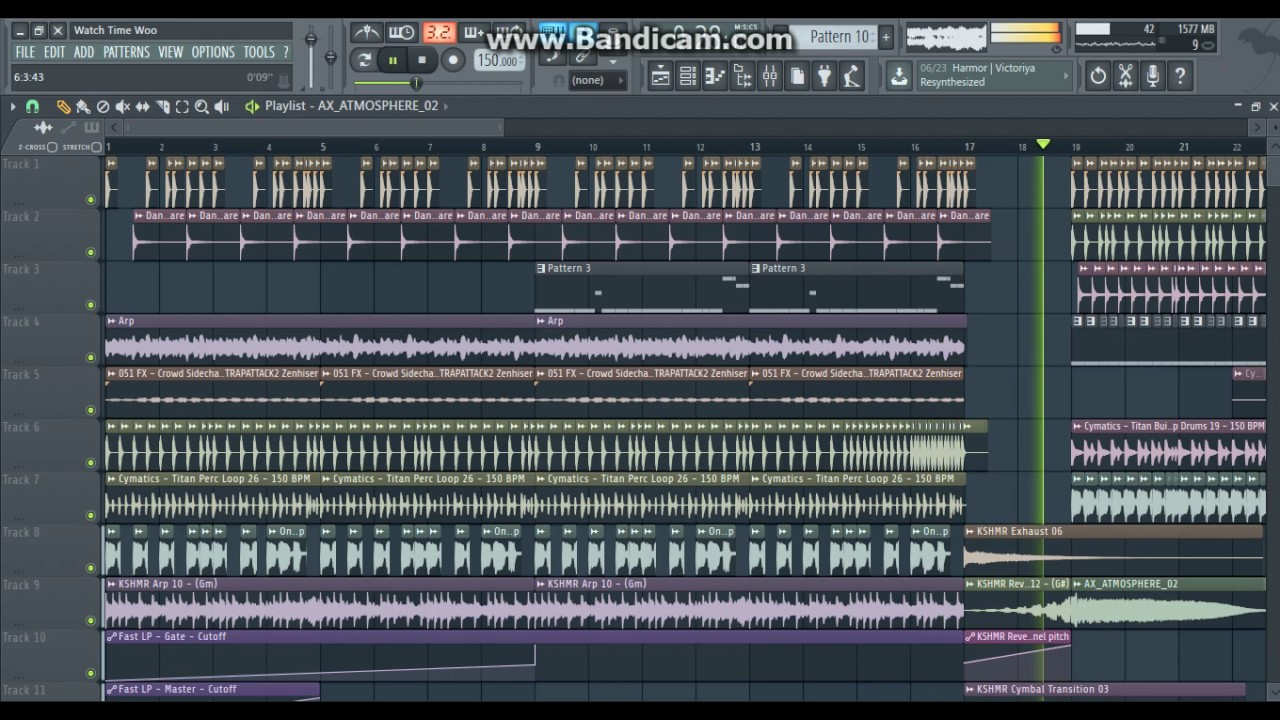1280x720 pixels.
Task: Pause playback with the pause button
Action: point(393,60)
